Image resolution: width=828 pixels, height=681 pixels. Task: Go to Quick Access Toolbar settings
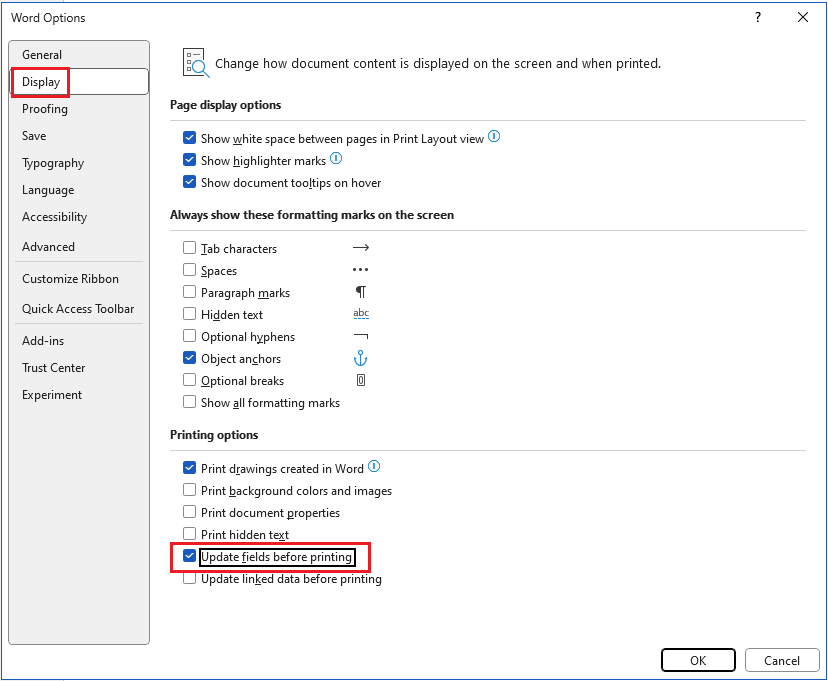click(79, 309)
